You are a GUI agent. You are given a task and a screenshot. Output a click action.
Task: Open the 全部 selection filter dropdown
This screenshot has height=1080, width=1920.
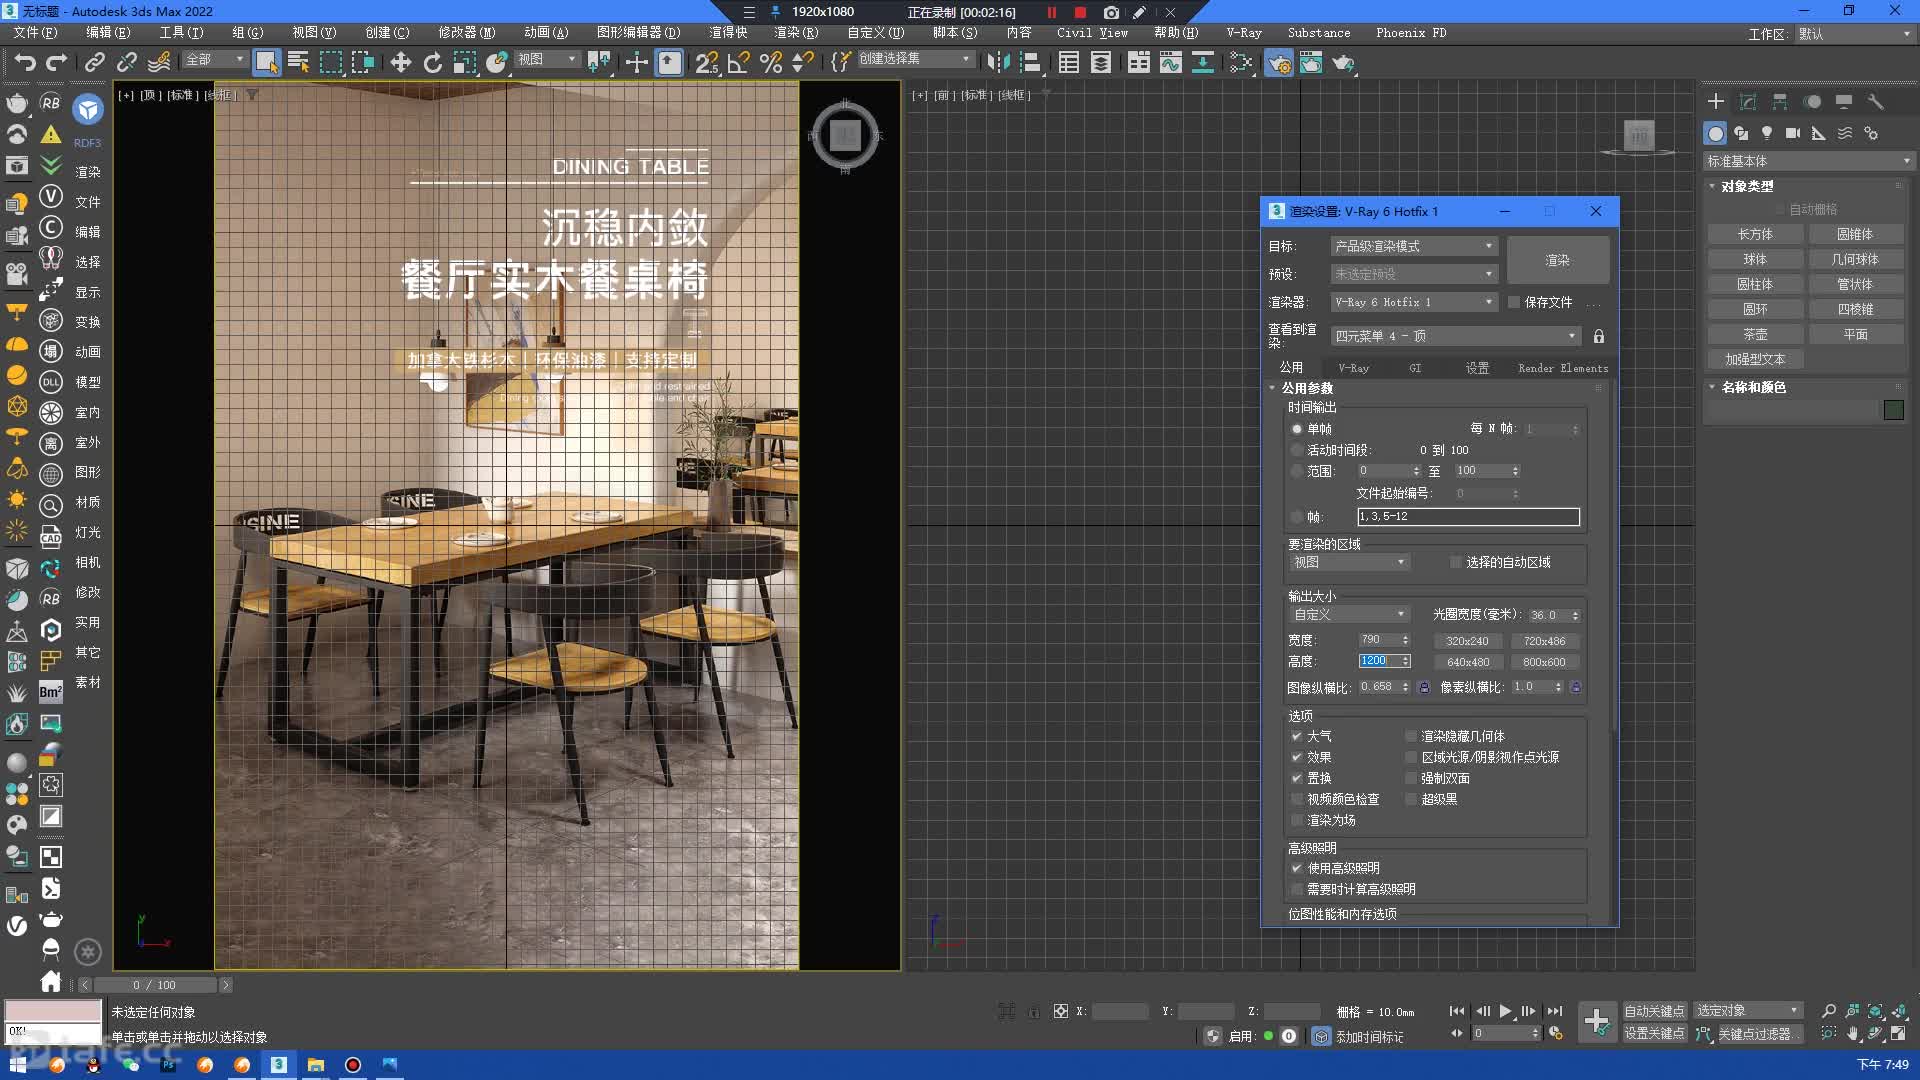tap(214, 59)
